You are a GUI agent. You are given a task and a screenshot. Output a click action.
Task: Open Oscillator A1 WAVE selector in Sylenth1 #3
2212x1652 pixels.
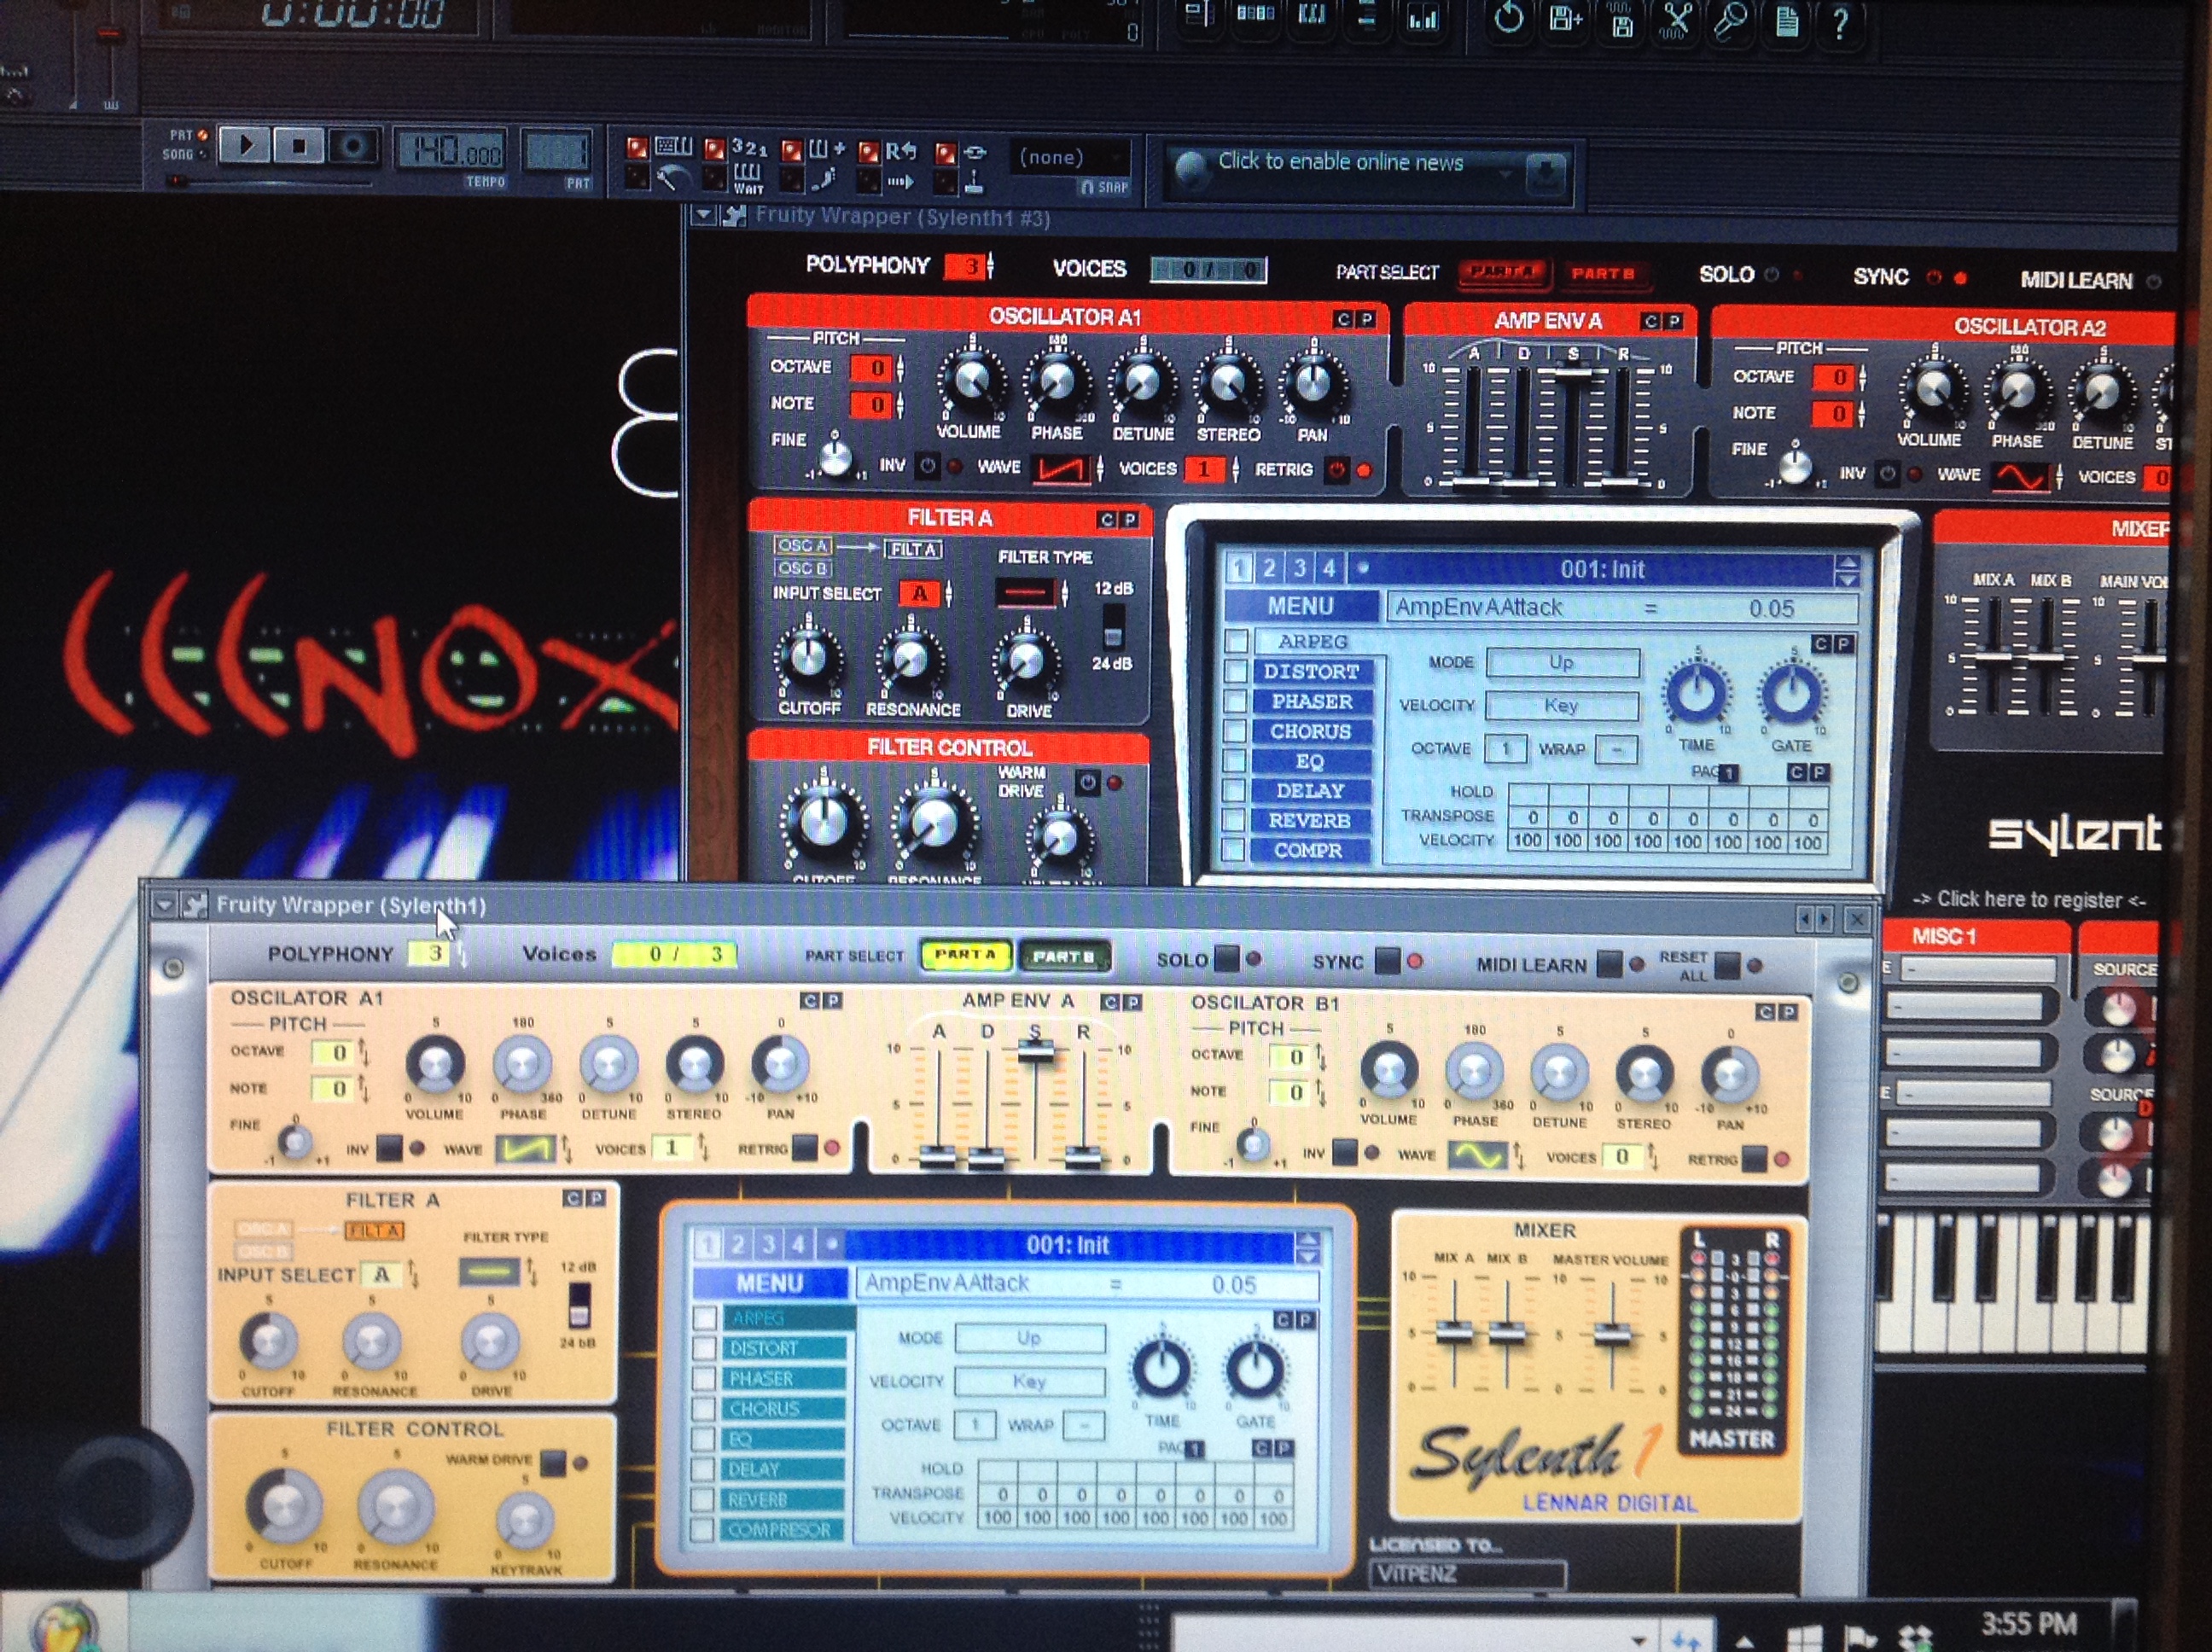(x=1062, y=468)
